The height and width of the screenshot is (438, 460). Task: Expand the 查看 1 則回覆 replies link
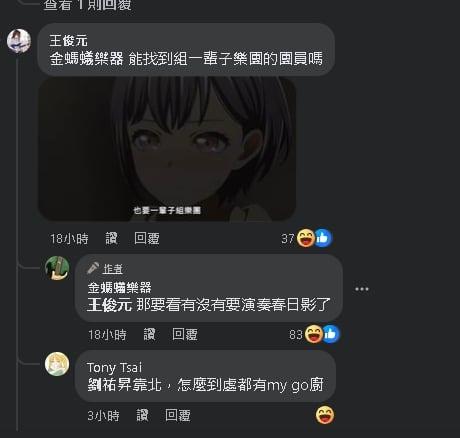88,5
